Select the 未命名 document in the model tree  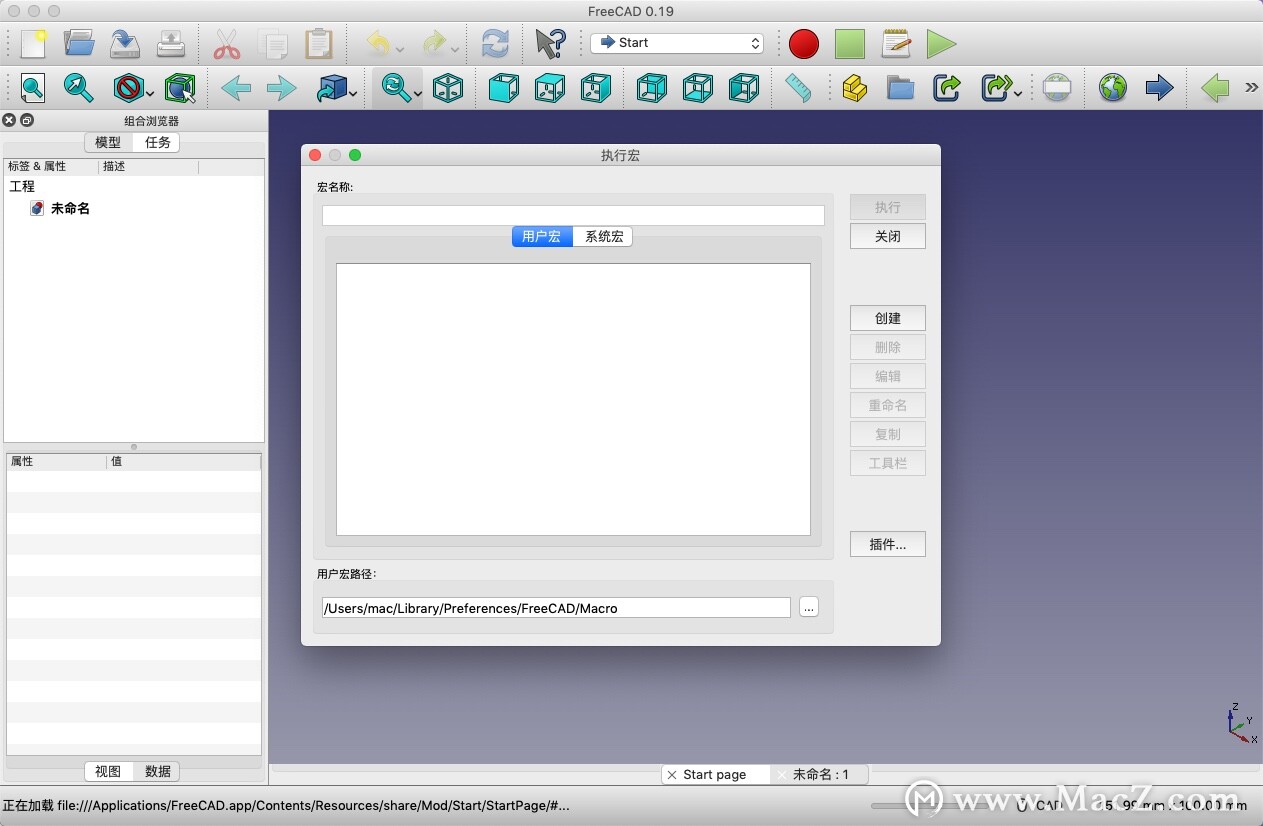[69, 209]
